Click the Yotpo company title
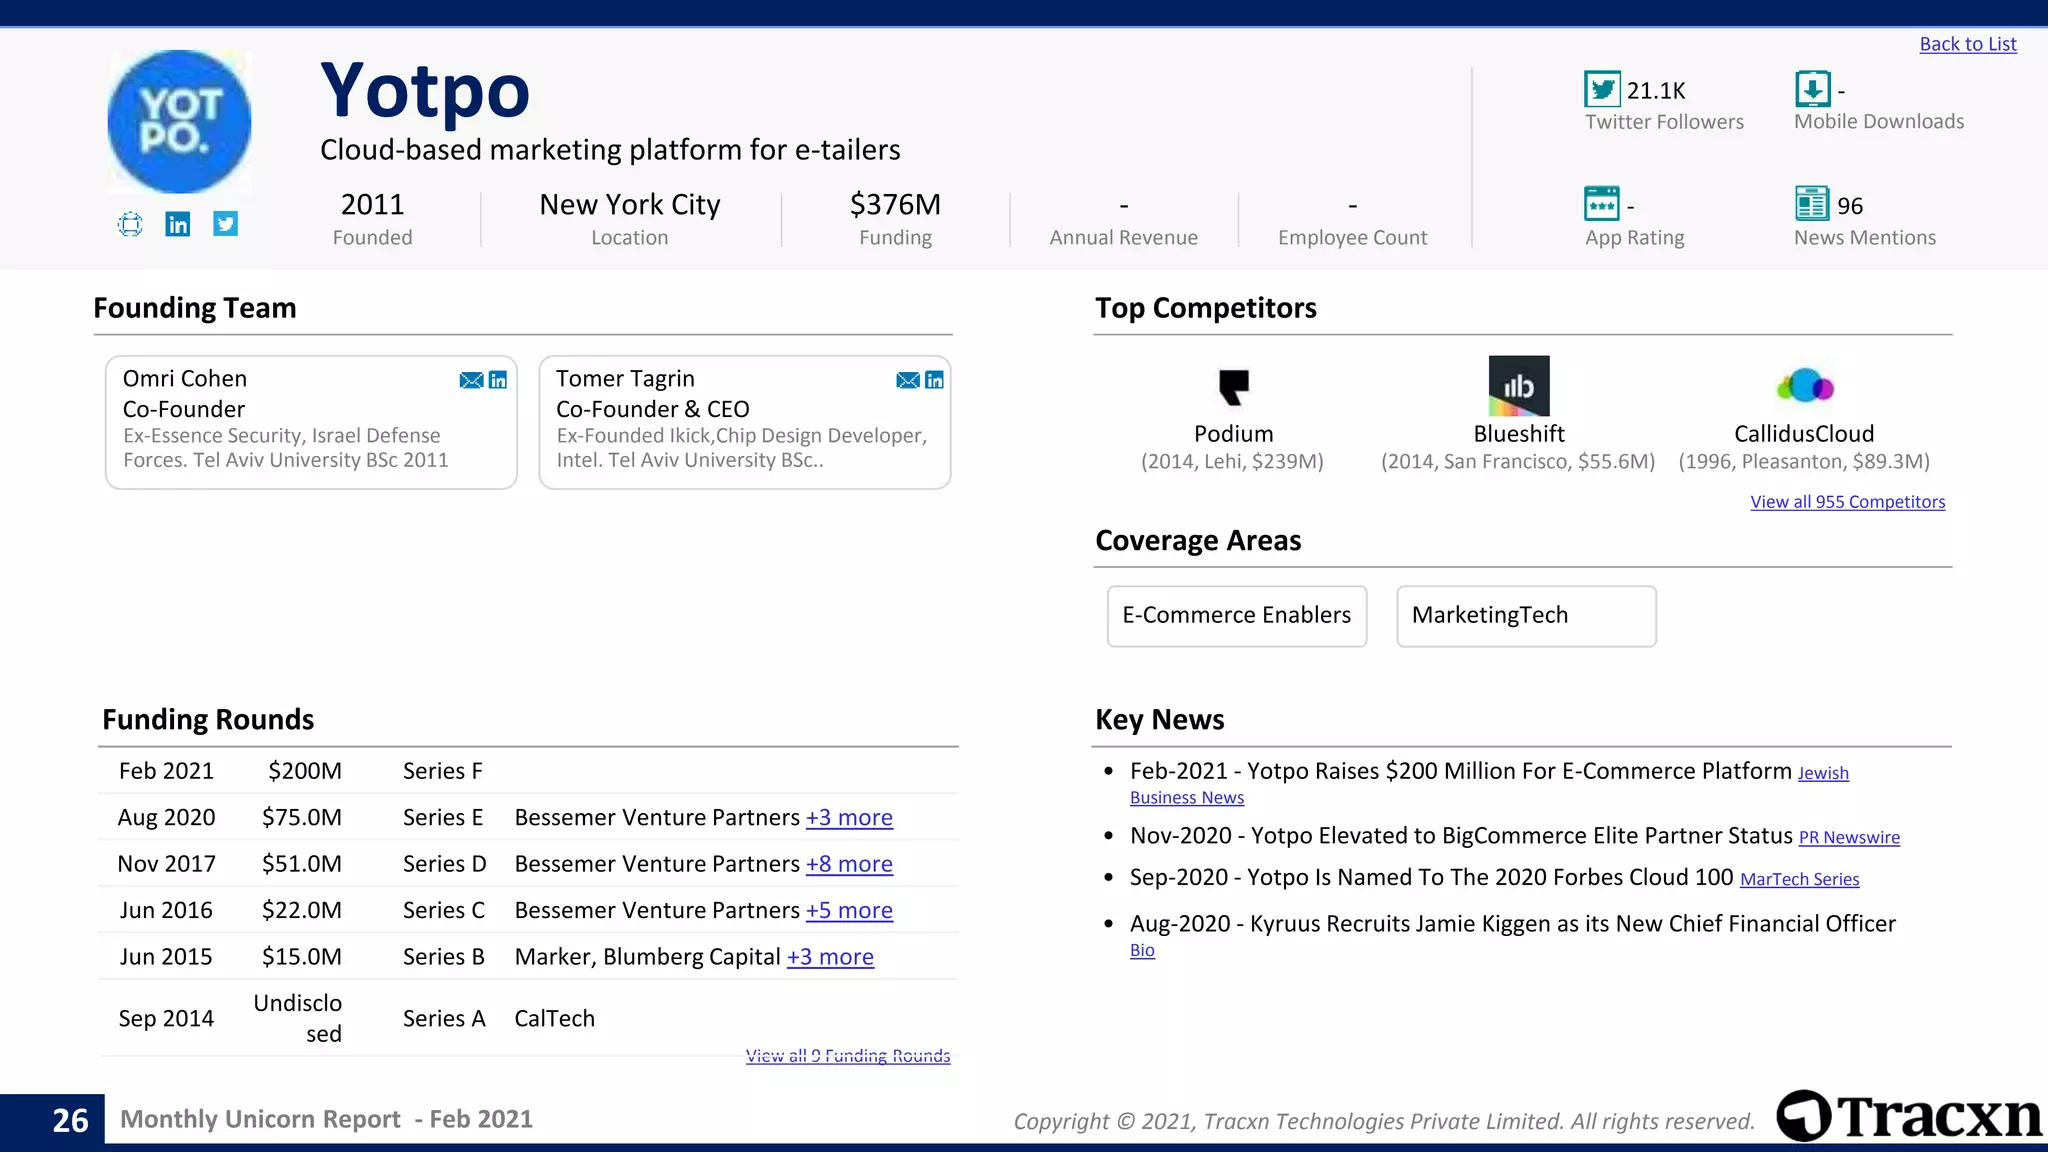 point(425,91)
